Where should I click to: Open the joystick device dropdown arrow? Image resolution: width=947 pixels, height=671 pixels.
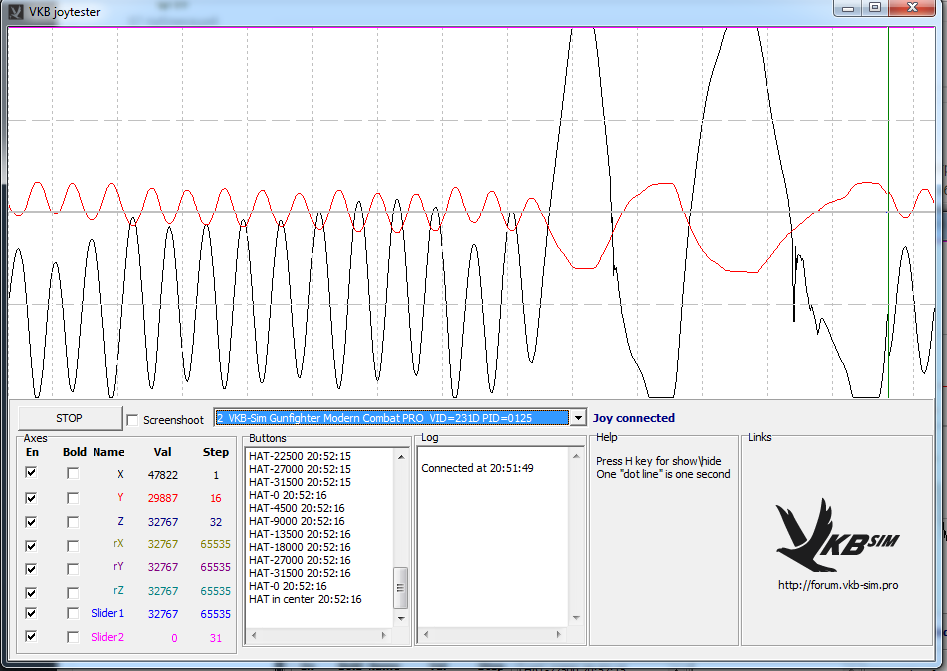(x=578, y=418)
